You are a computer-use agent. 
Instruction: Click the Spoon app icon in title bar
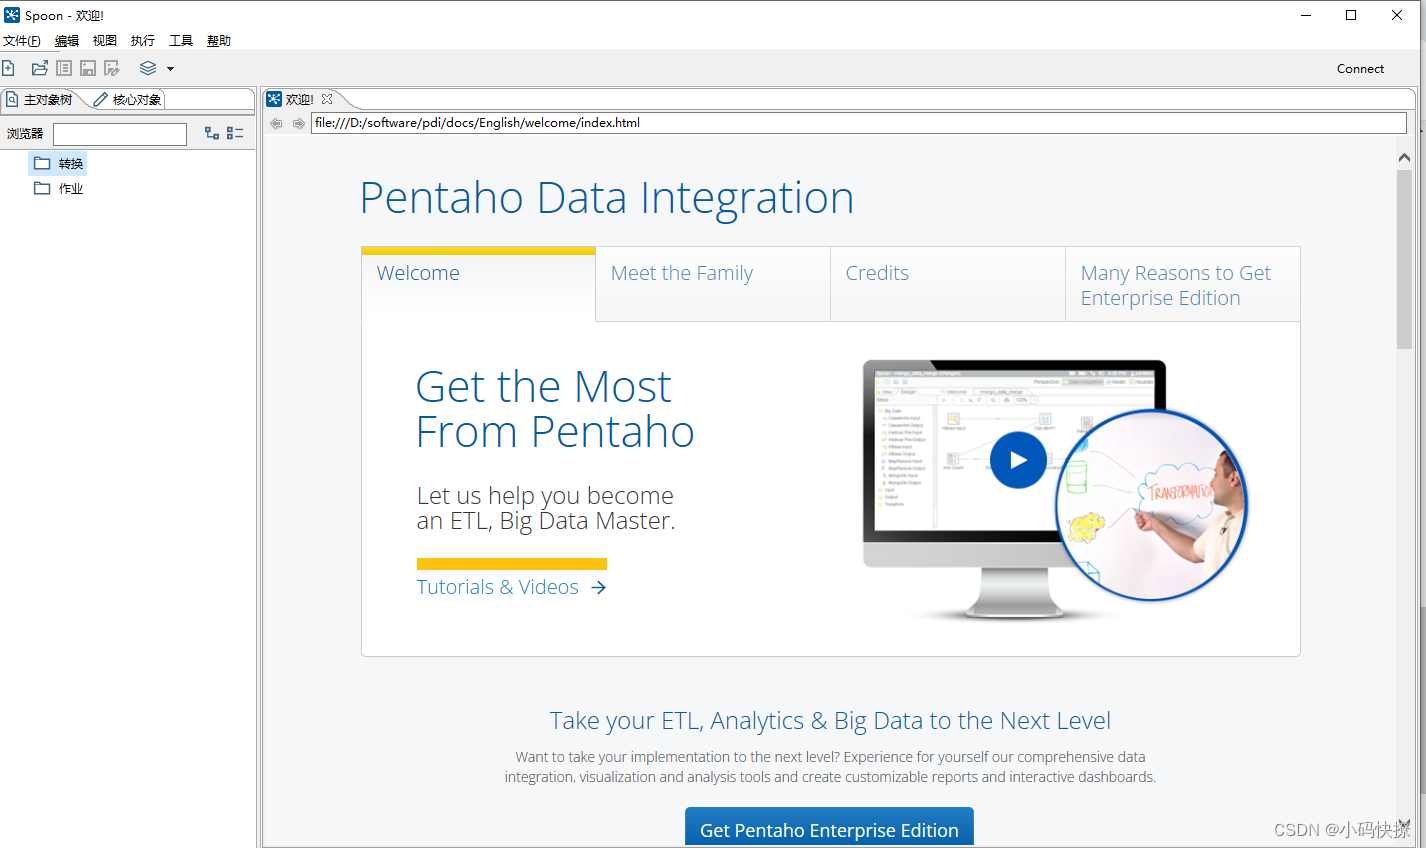click(12, 15)
